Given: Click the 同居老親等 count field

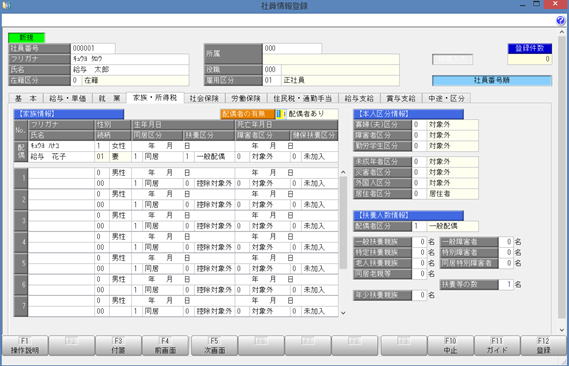Looking at the screenshot, I should [x=419, y=274].
